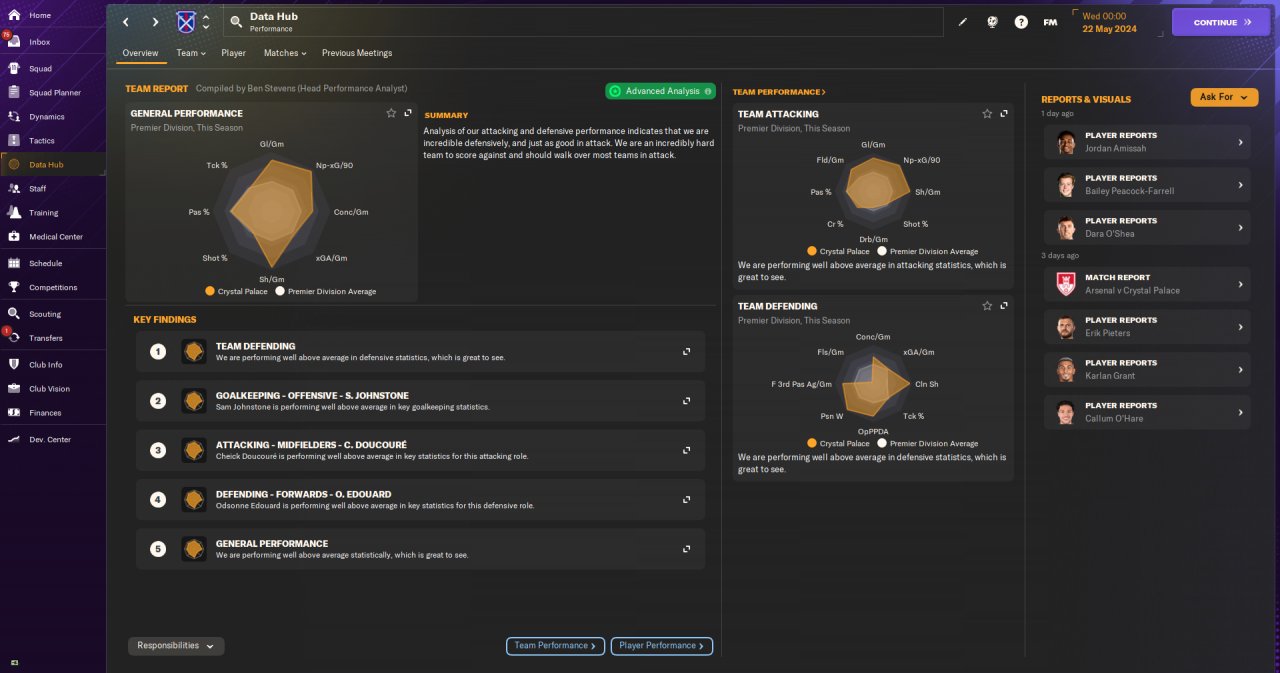The width and height of the screenshot is (1280, 673).
Task: Favorite the General Performance chart with star
Action: (x=391, y=113)
